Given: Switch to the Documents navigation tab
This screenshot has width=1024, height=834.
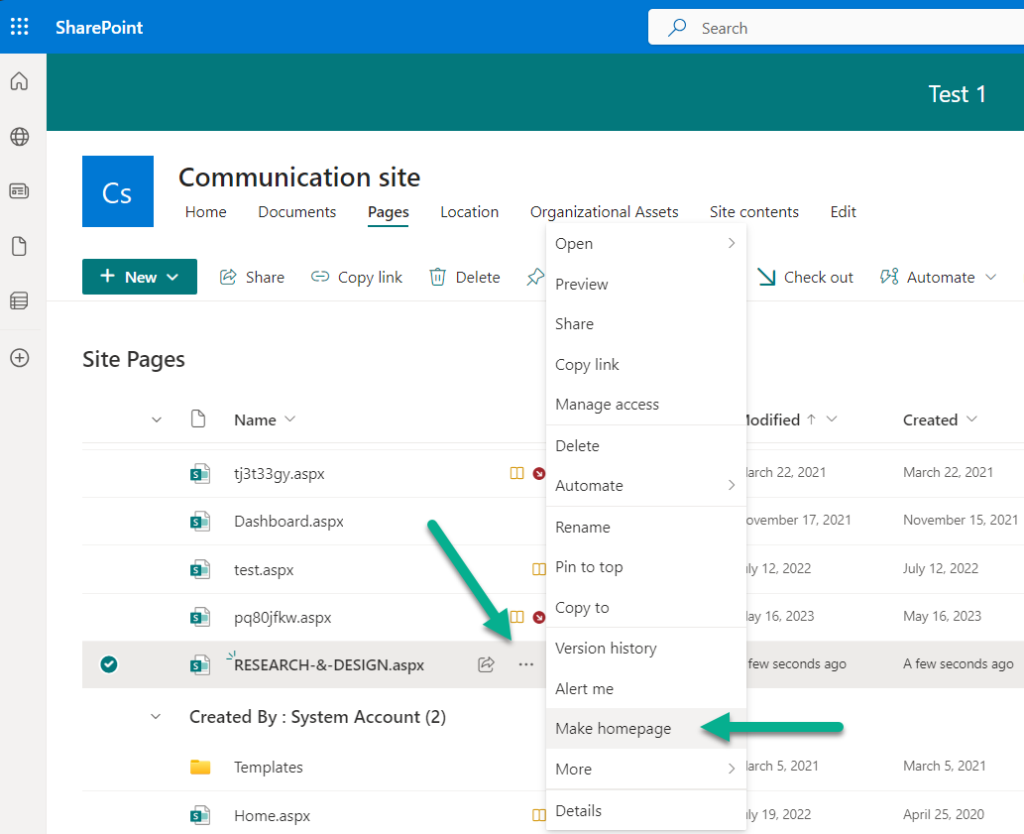Looking at the screenshot, I should pyautogui.click(x=296, y=212).
